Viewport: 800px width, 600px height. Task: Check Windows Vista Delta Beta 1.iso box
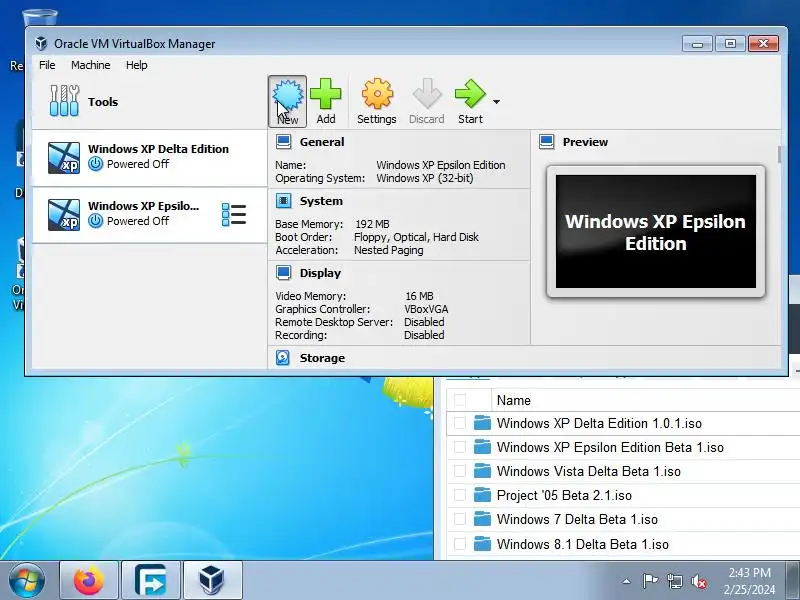pyautogui.click(x=460, y=471)
